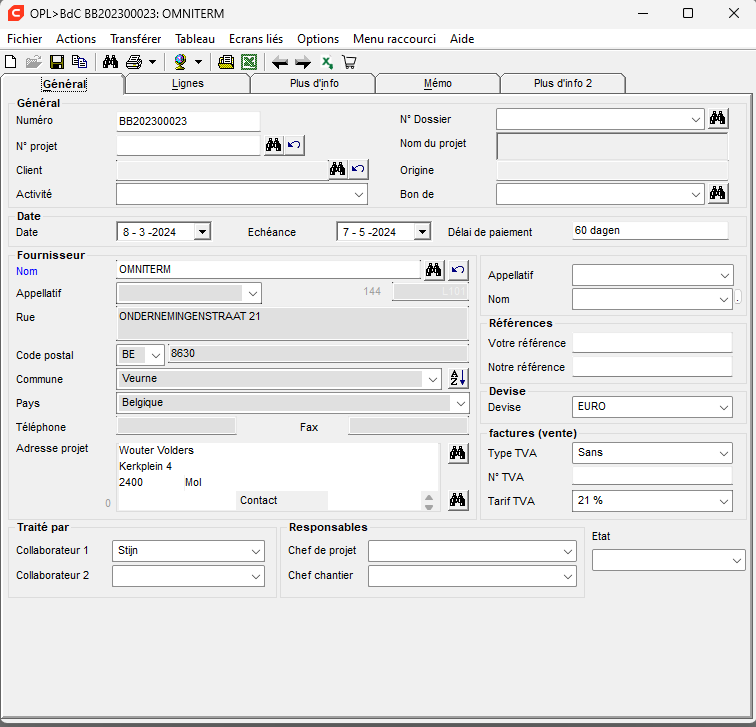
Task: Click the Contact spinner arrows
Action: point(429,502)
